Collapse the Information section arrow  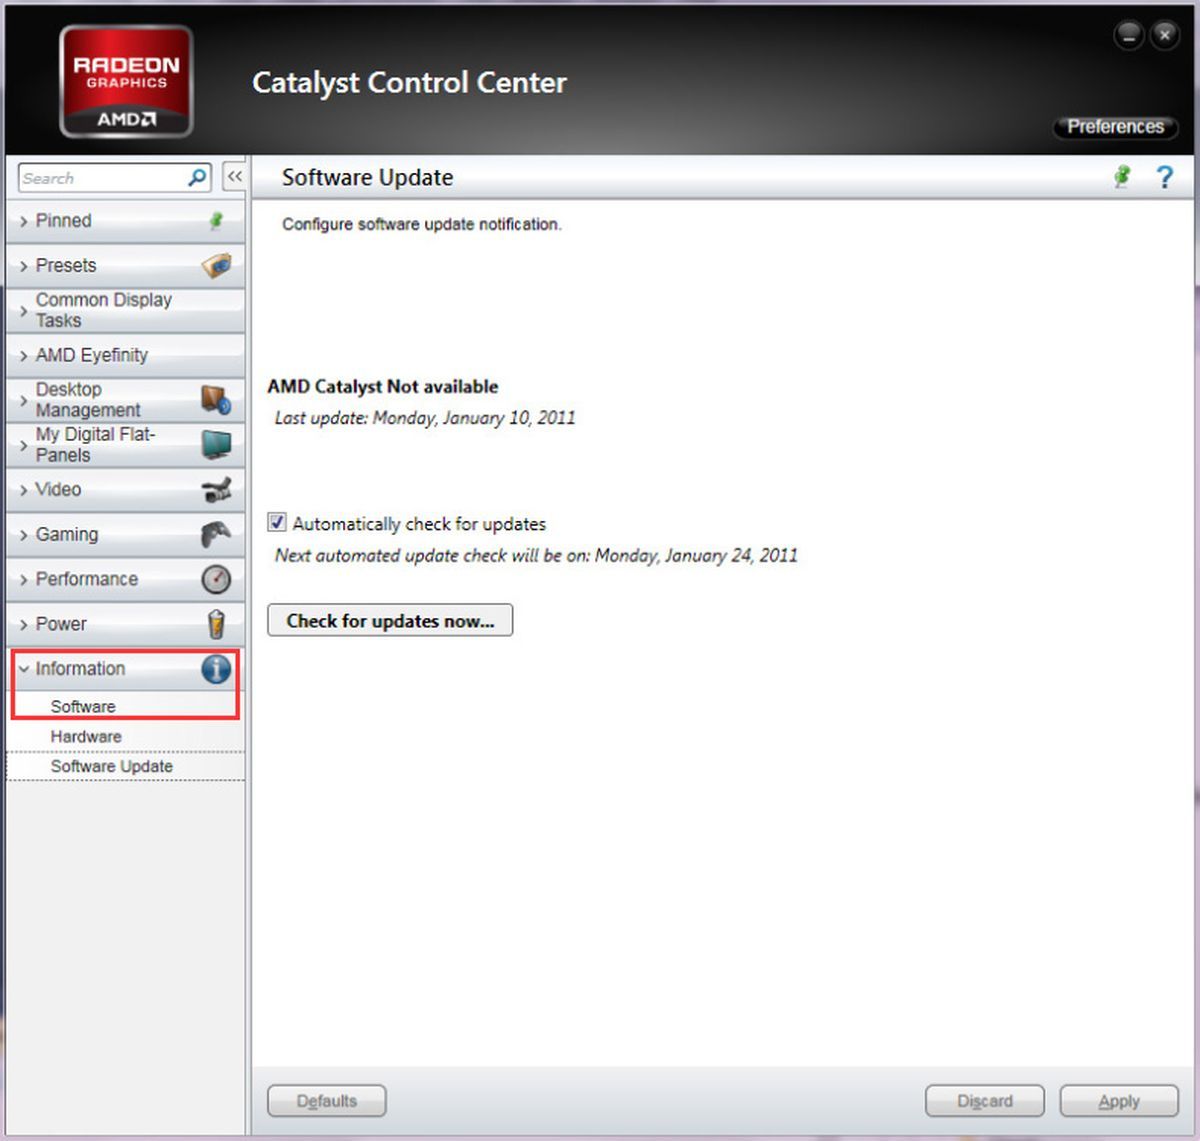tap(24, 669)
